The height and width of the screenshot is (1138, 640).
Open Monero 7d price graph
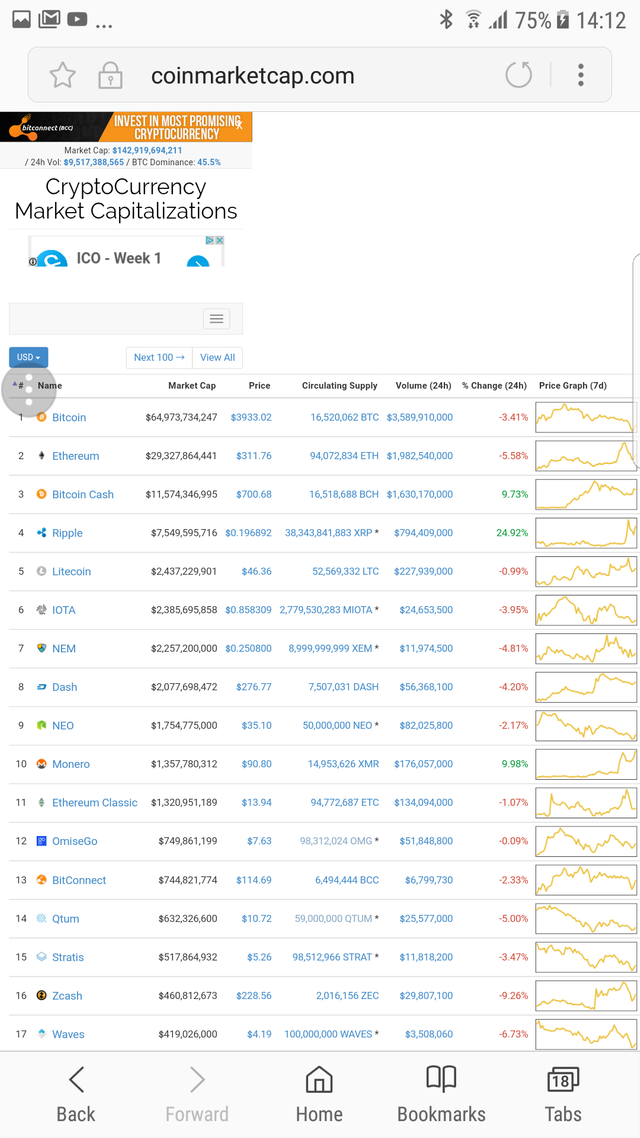coord(586,764)
